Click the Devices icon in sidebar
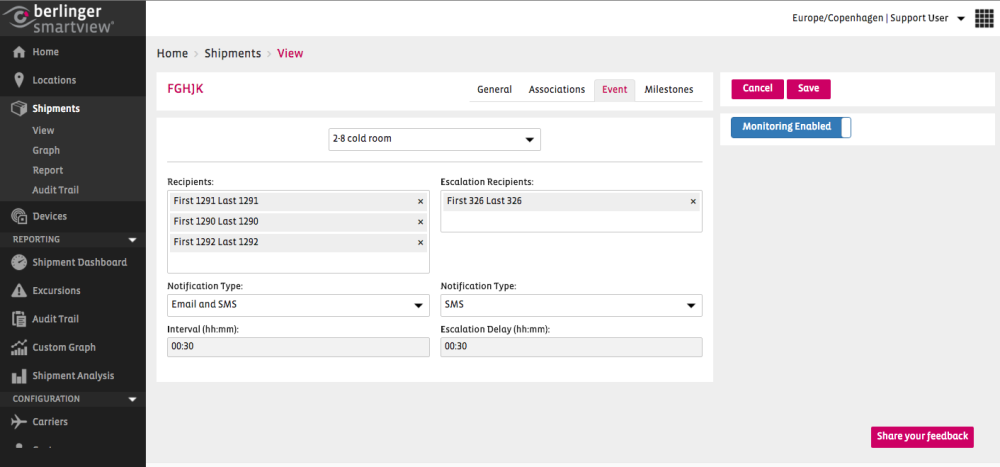Image resolution: width=1000 pixels, height=467 pixels. (x=19, y=216)
